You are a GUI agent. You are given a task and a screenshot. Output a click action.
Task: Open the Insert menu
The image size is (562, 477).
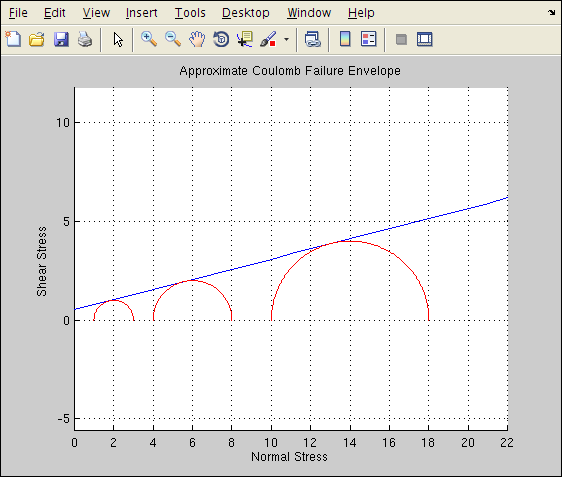point(142,13)
